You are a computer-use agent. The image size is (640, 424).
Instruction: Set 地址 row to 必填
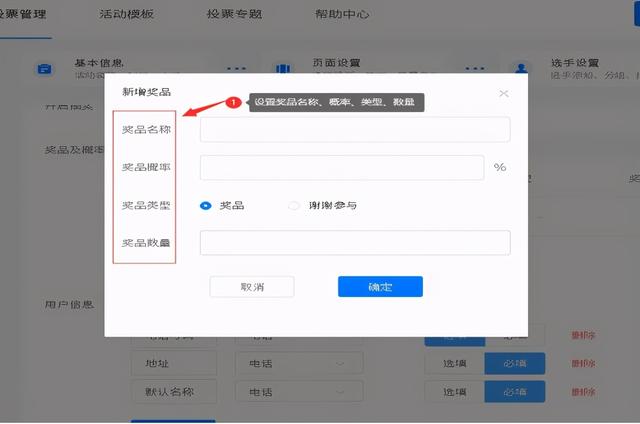[515, 363]
